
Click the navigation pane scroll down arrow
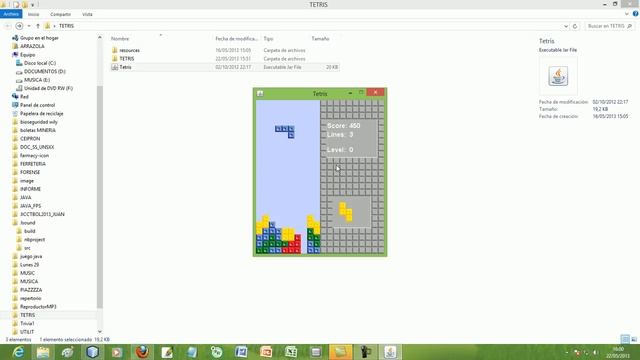click(x=100, y=331)
